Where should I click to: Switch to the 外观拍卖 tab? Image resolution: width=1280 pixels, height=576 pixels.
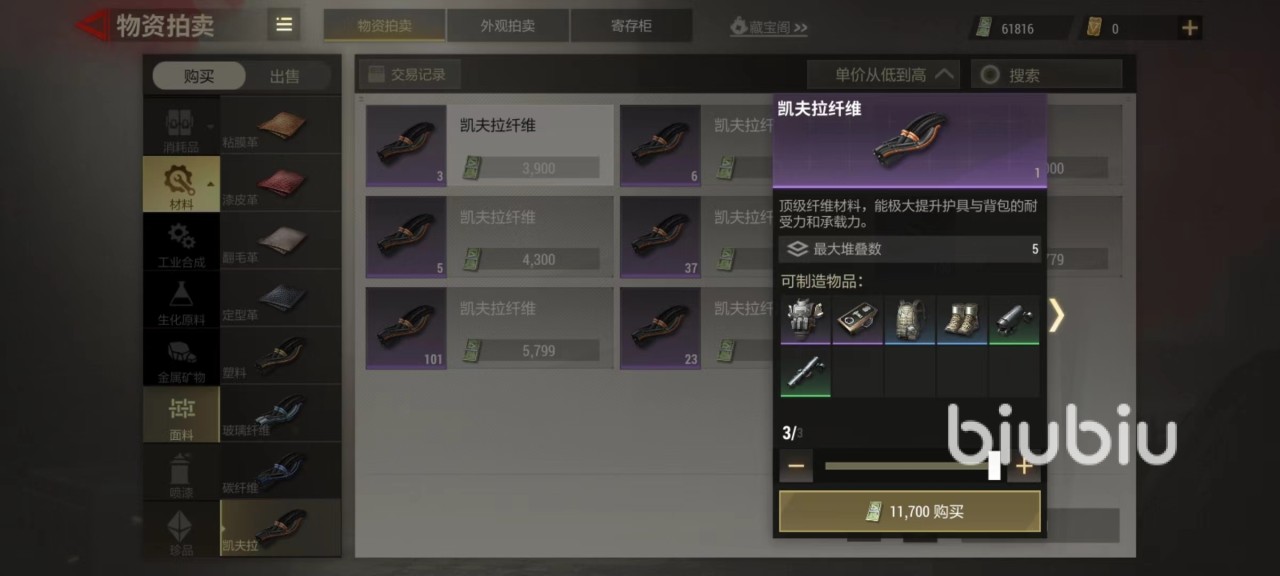pos(508,26)
